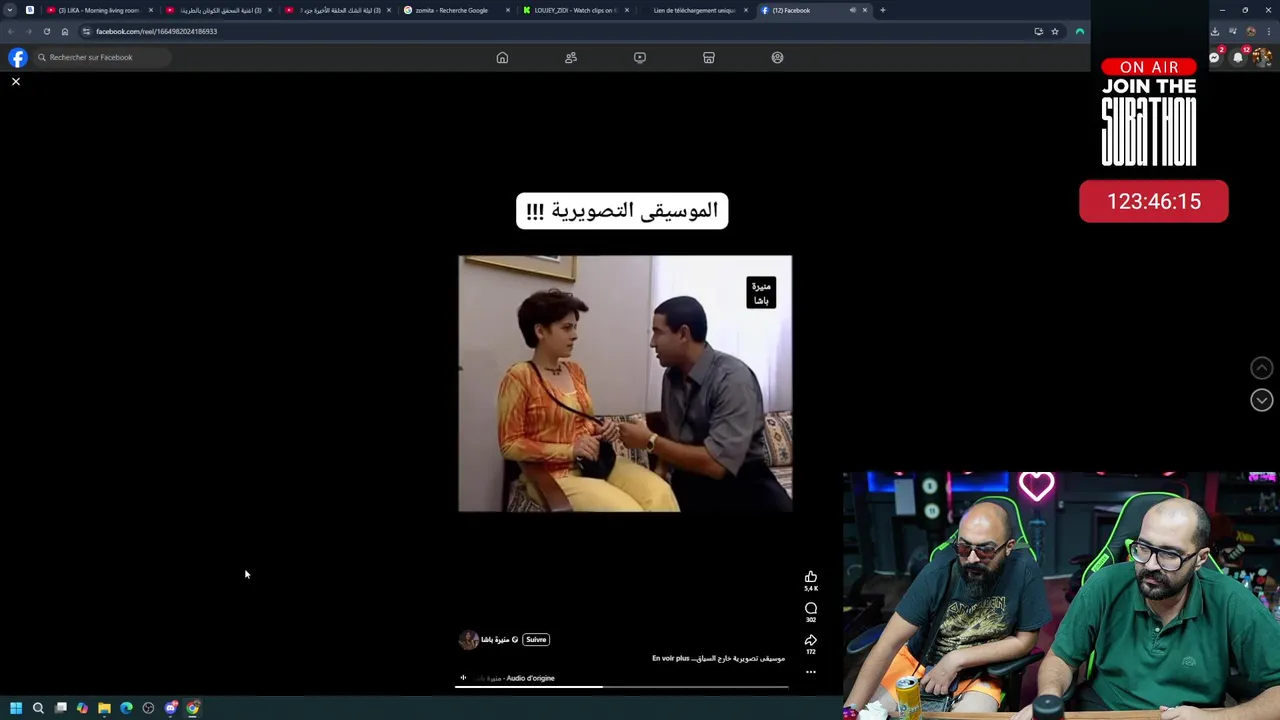This screenshot has width=1280, height=720.
Task: Click the browser home icon
Action: tap(65, 31)
